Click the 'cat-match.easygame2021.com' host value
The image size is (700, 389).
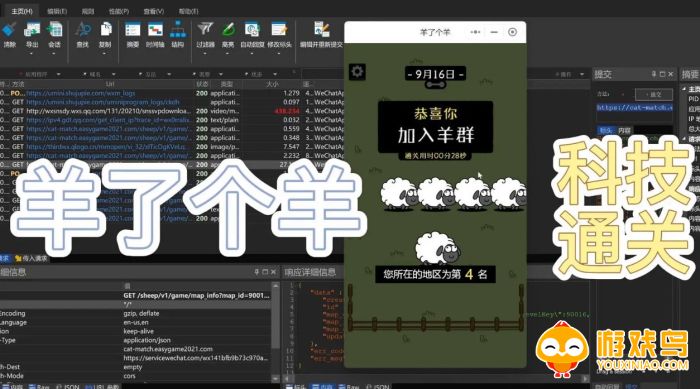click(168, 349)
